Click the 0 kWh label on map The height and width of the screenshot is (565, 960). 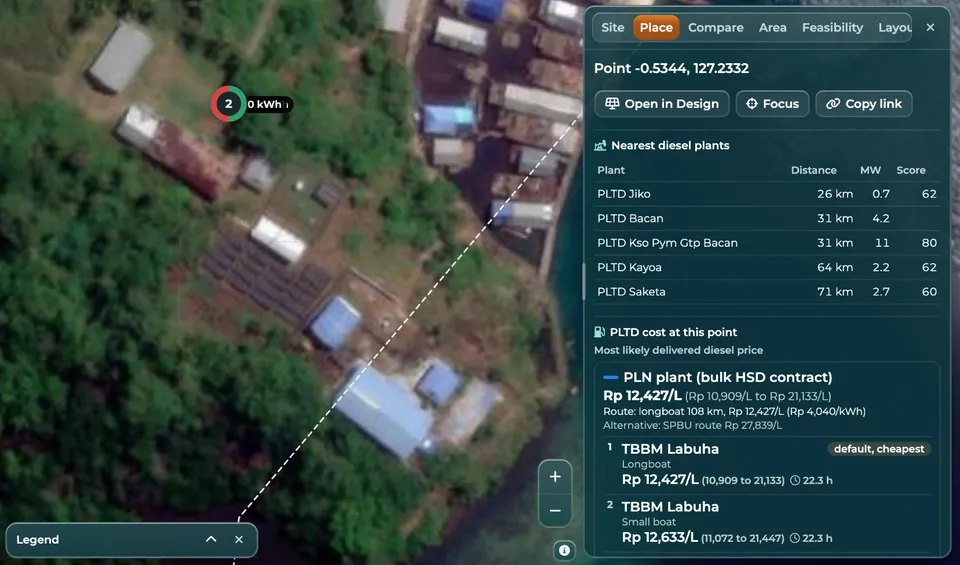tap(268, 105)
